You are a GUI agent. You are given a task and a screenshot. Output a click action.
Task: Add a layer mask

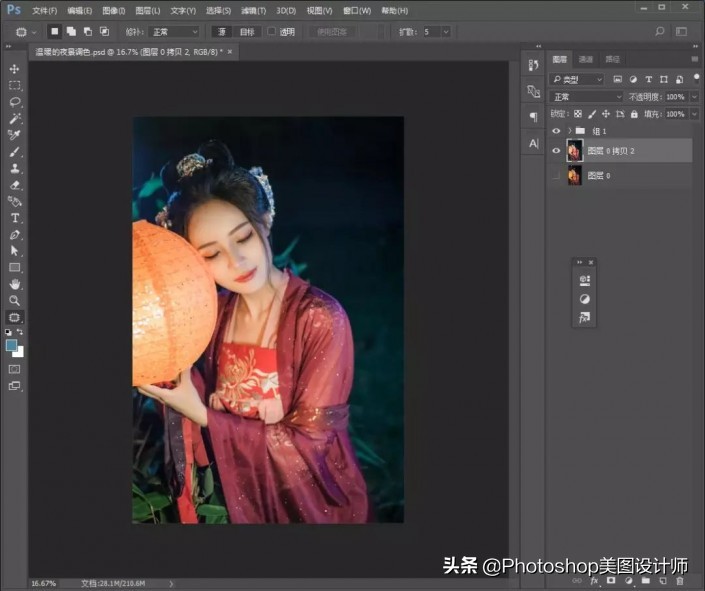611,581
